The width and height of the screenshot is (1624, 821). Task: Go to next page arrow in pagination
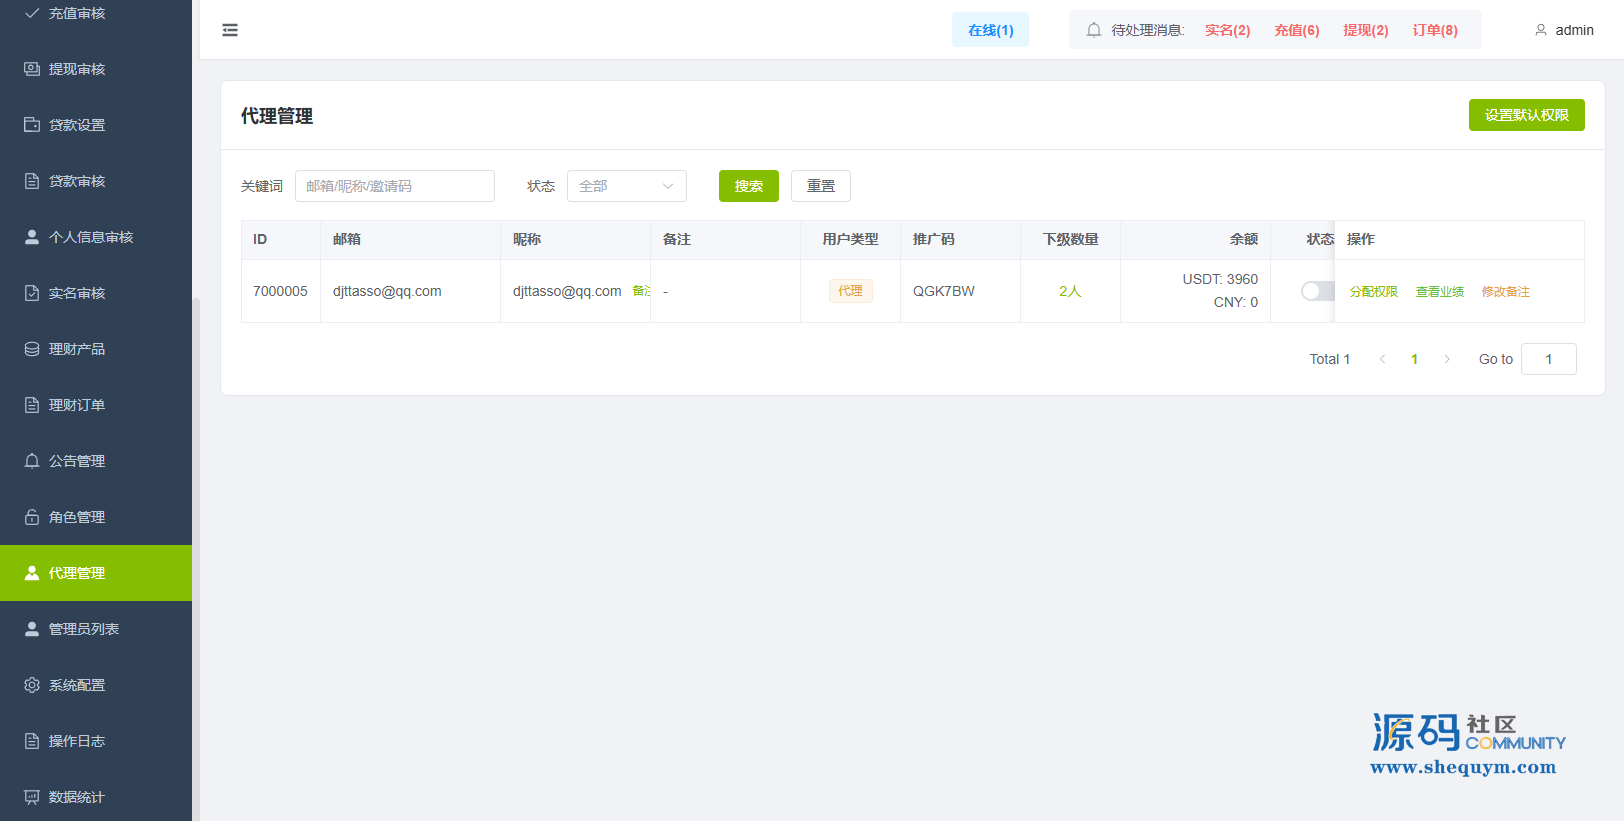(x=1446, y=359)
